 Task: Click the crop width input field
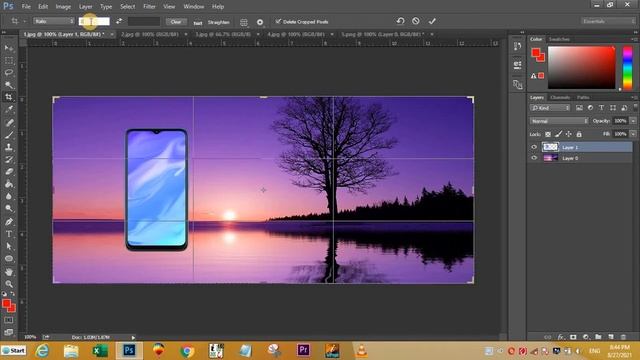pyautogui.click(x=94, y=21)
